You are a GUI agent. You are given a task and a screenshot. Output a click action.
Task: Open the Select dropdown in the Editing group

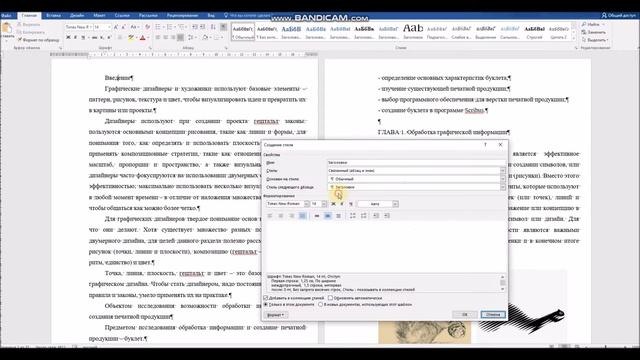click(595, 40)
